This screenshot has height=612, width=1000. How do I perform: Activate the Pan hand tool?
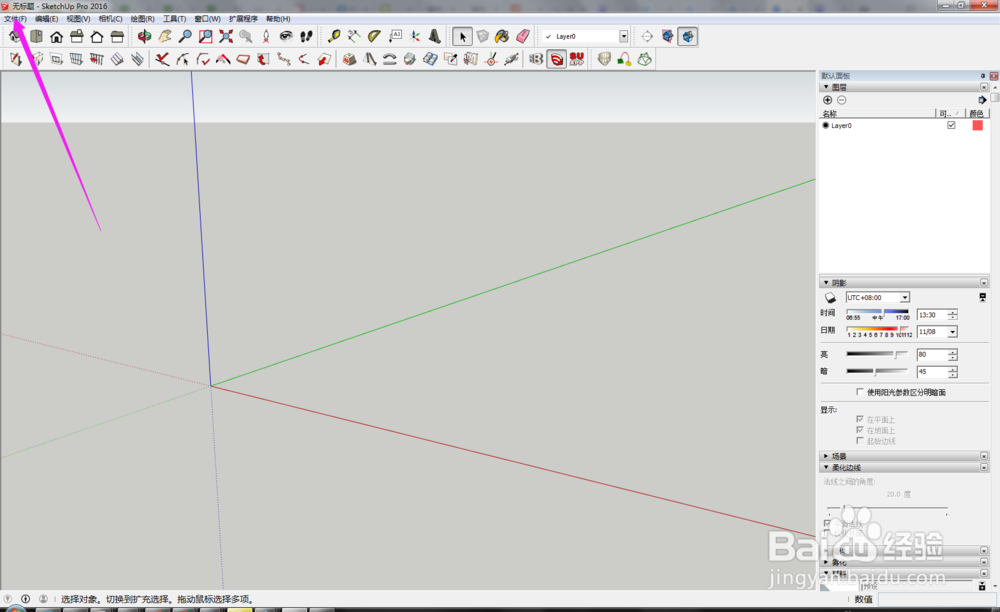[165, 36]
